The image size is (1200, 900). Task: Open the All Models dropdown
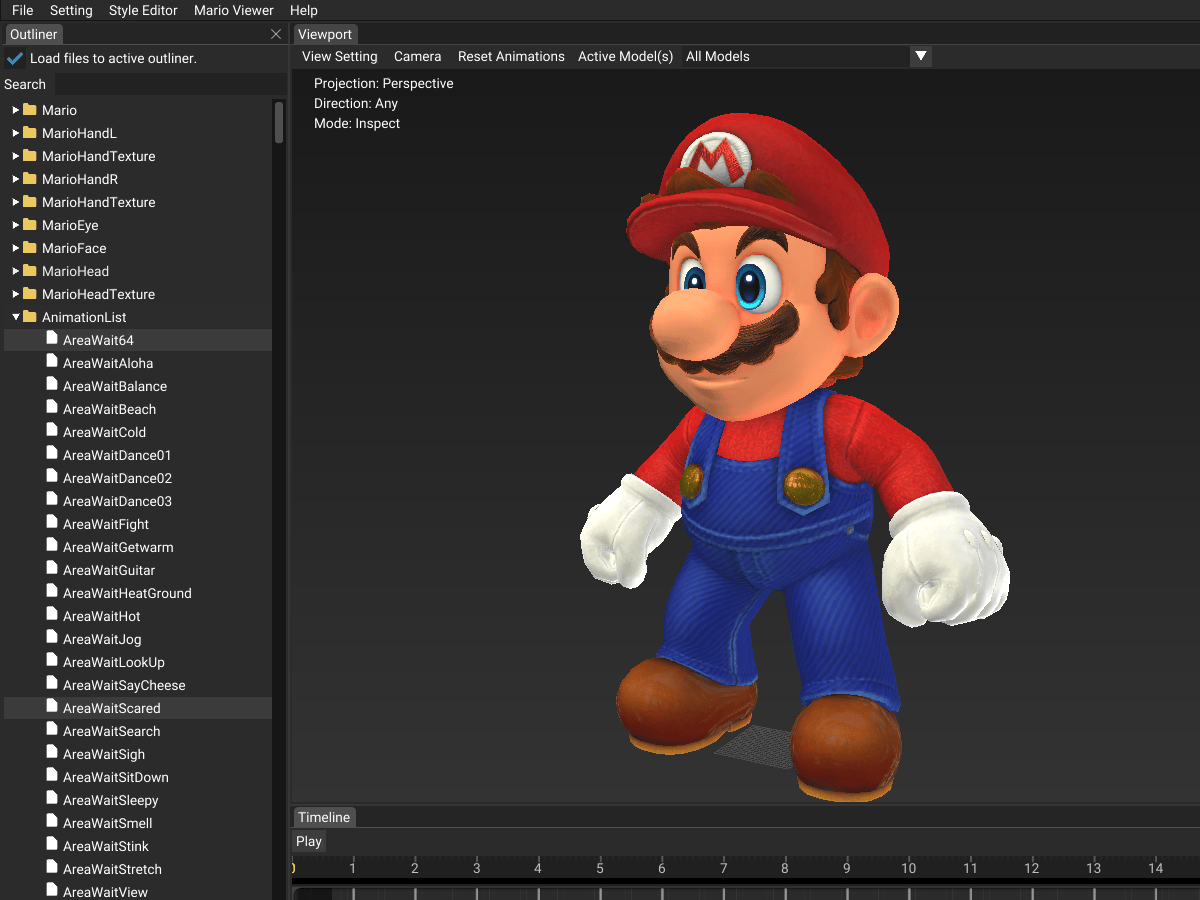919,56
